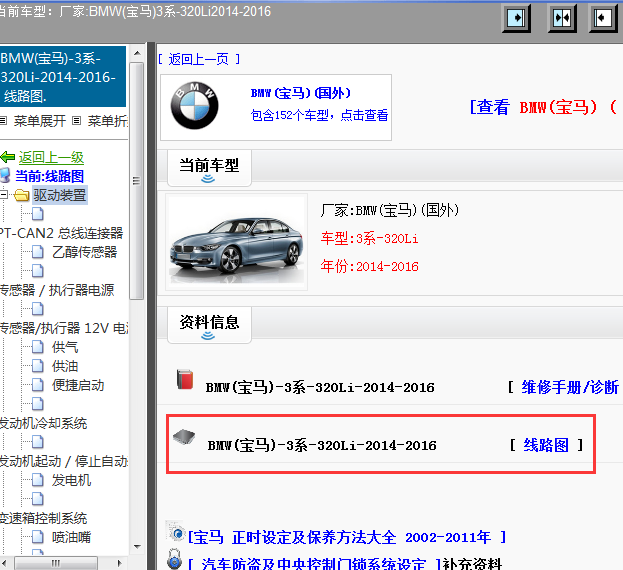Image resolution: width=623 pixels, height=570 pixels.
Task: Click the 年份:2014-2016 text
Action: coord(370,266)
